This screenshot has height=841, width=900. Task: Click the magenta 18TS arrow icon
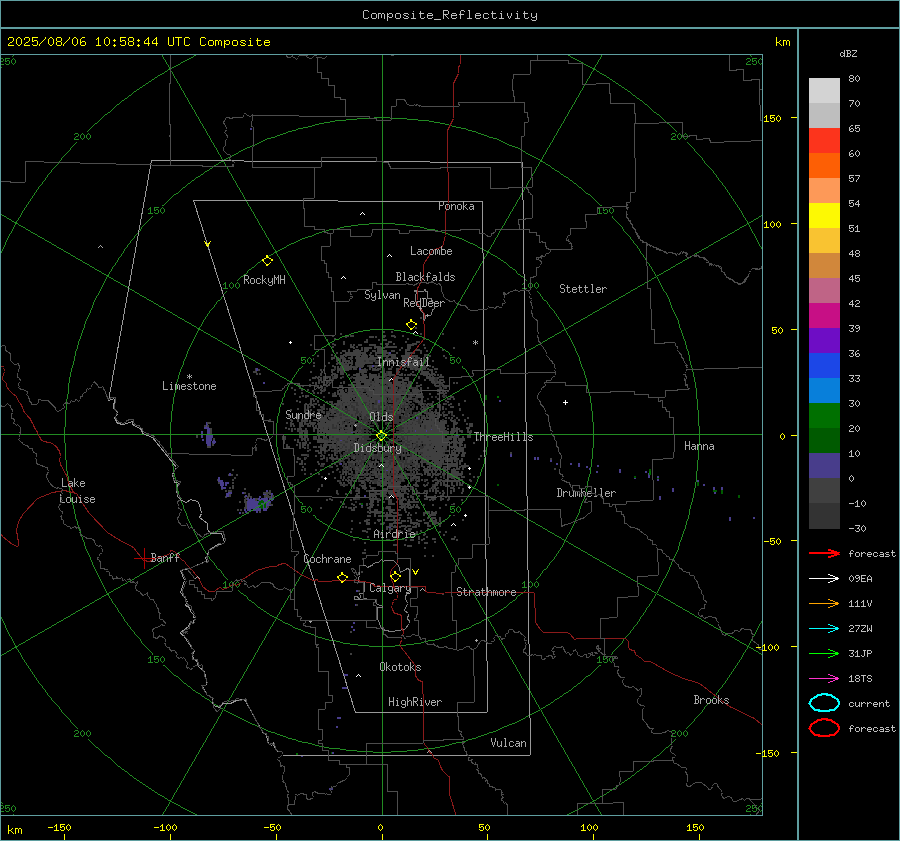pyautogui.click(x=824, y=679)
